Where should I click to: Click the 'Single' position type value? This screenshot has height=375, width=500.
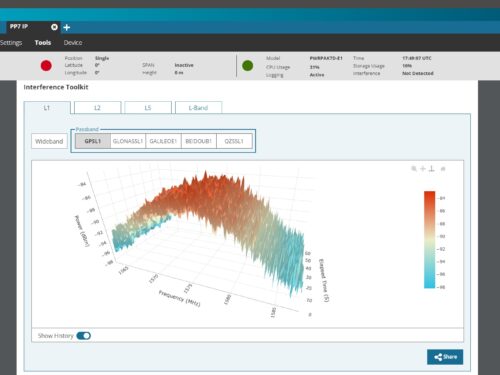(x=102, y=58)
